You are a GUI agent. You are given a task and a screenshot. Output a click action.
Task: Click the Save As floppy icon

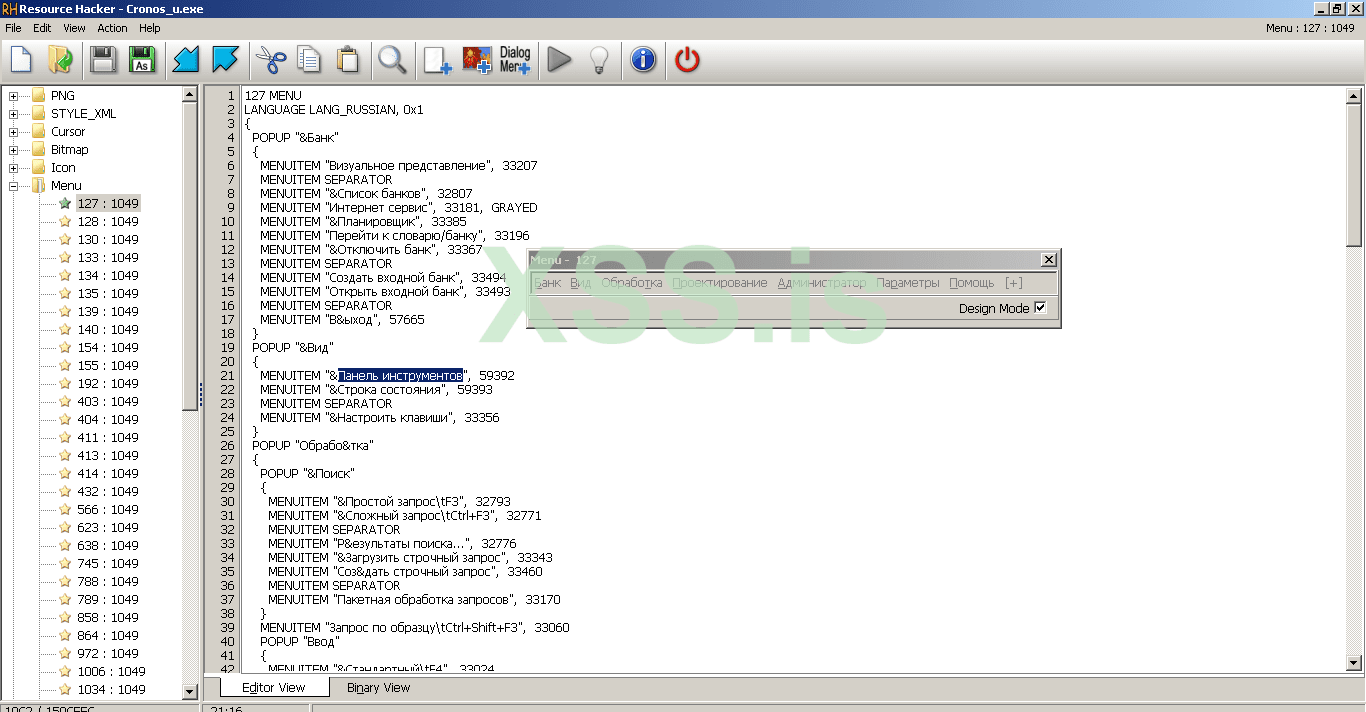[x=142, y=60]
